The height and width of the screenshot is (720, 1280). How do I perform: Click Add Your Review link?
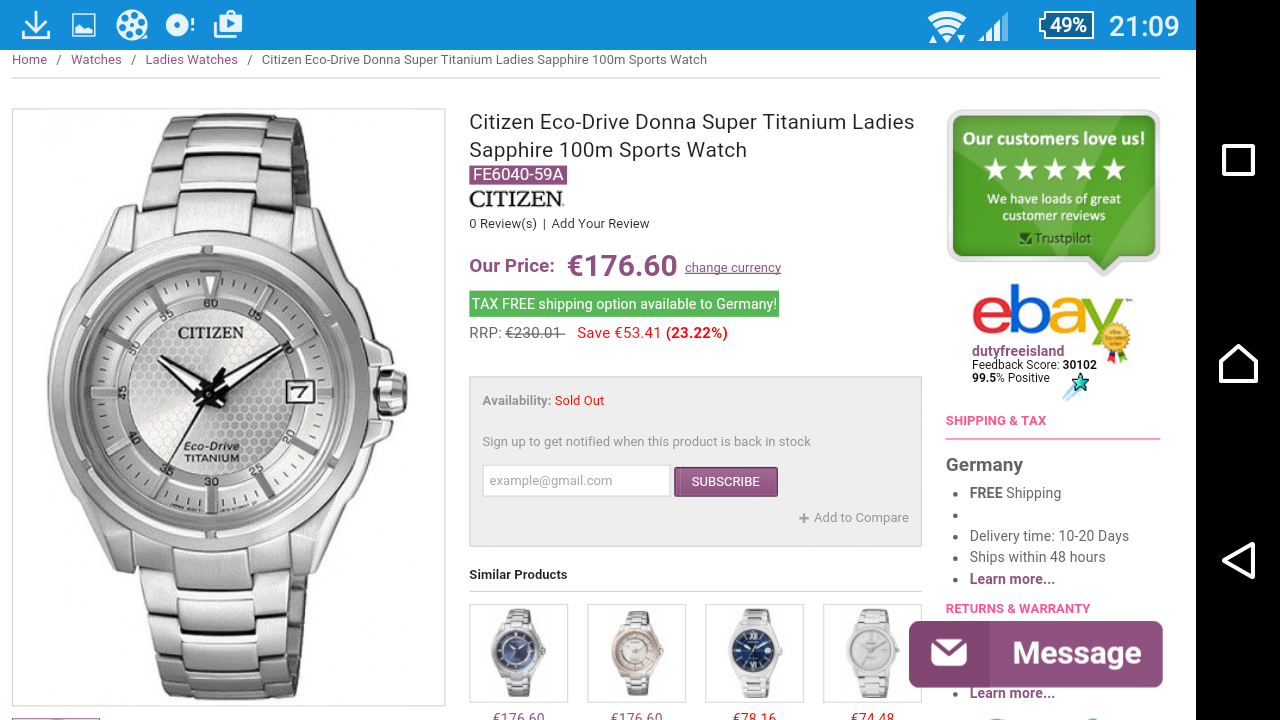[x=600, y=224]
